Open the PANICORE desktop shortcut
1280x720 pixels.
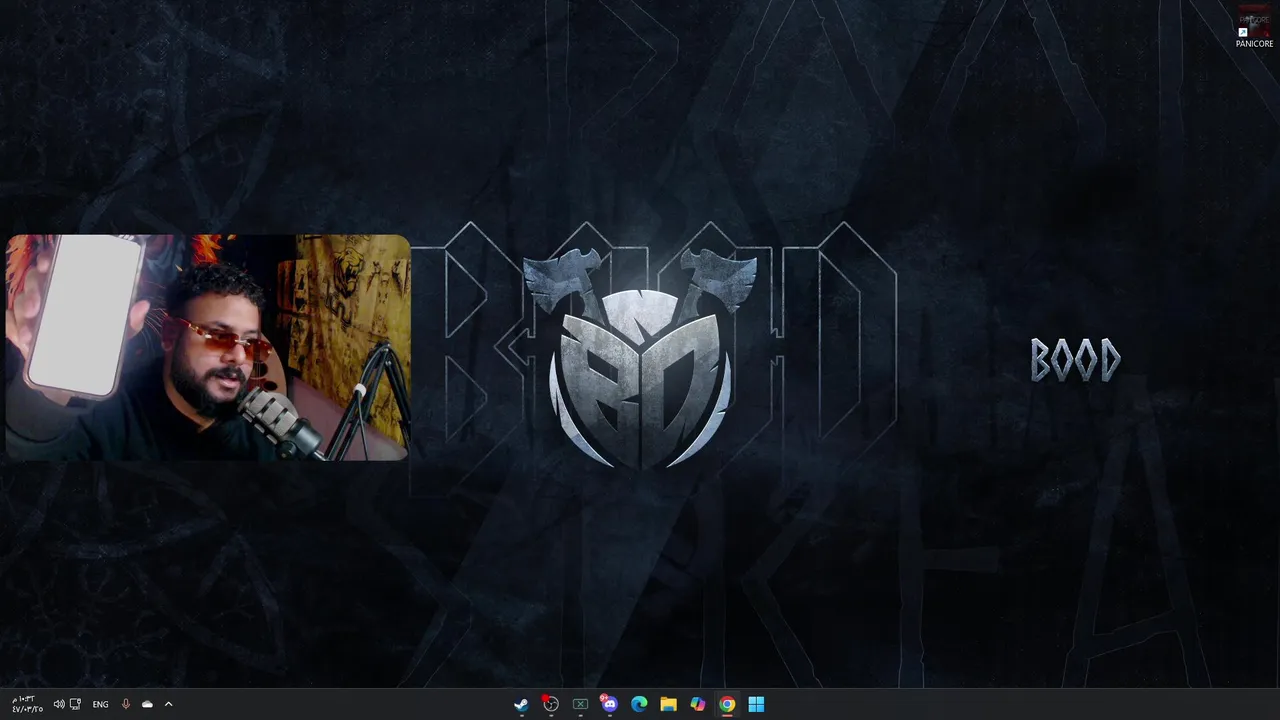1254,27
